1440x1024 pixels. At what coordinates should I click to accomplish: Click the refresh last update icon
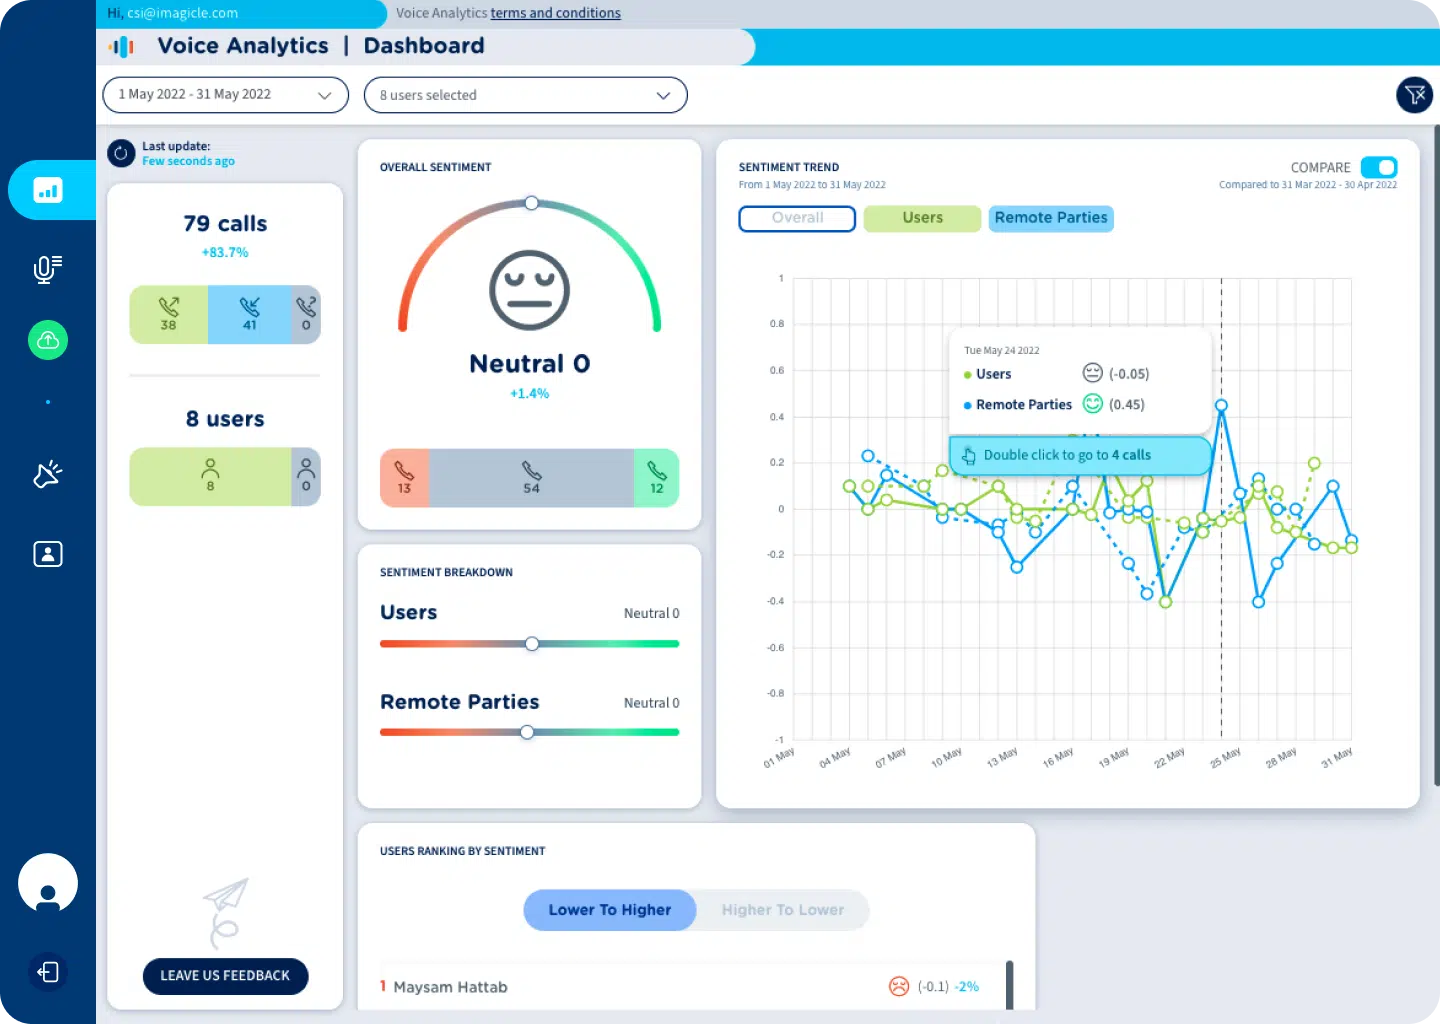click(121, 153)
